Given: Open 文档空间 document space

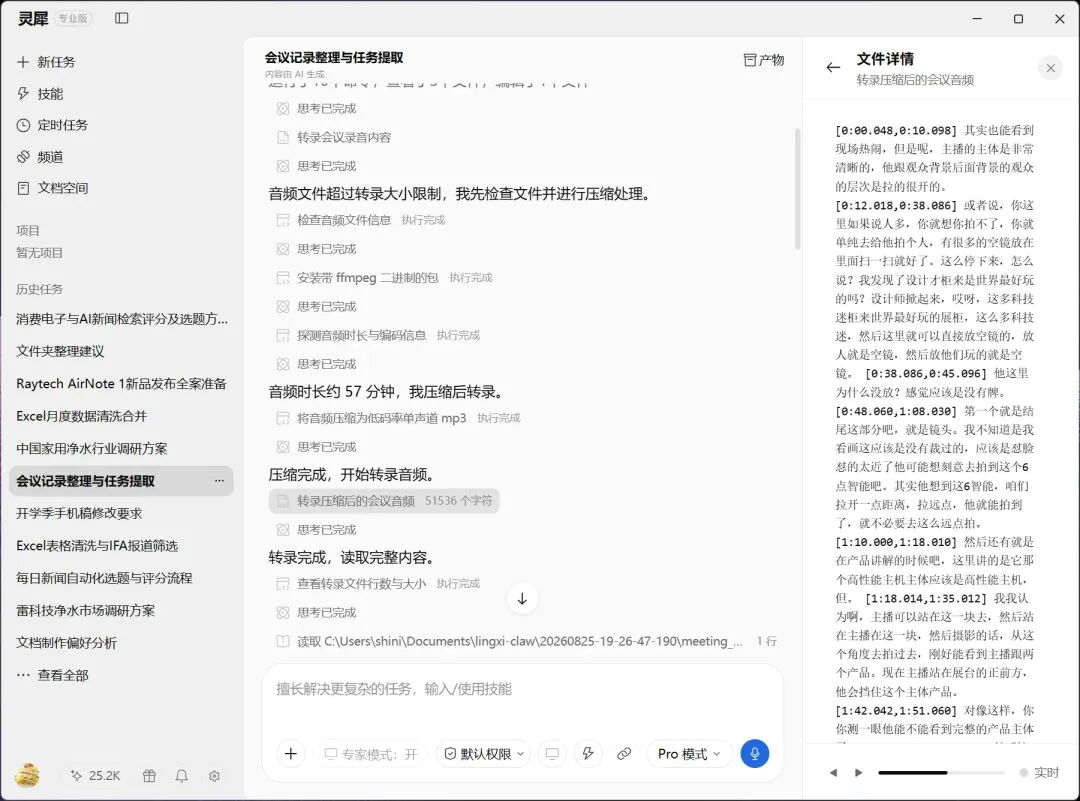Looking at the screenshot, I should coord(52,188).
